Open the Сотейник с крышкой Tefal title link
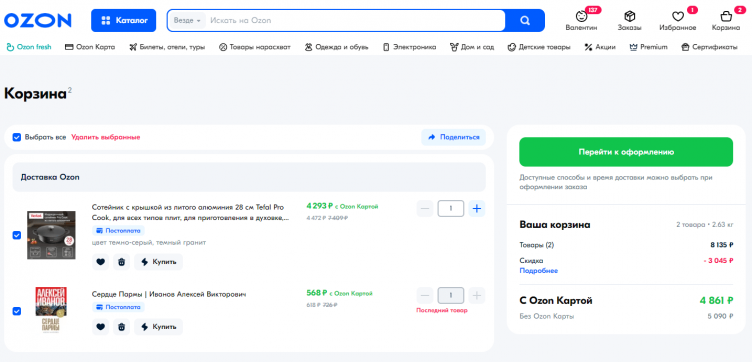Viewport: 752px width, 362px height. pyautogui.click(x=190, y=212)
